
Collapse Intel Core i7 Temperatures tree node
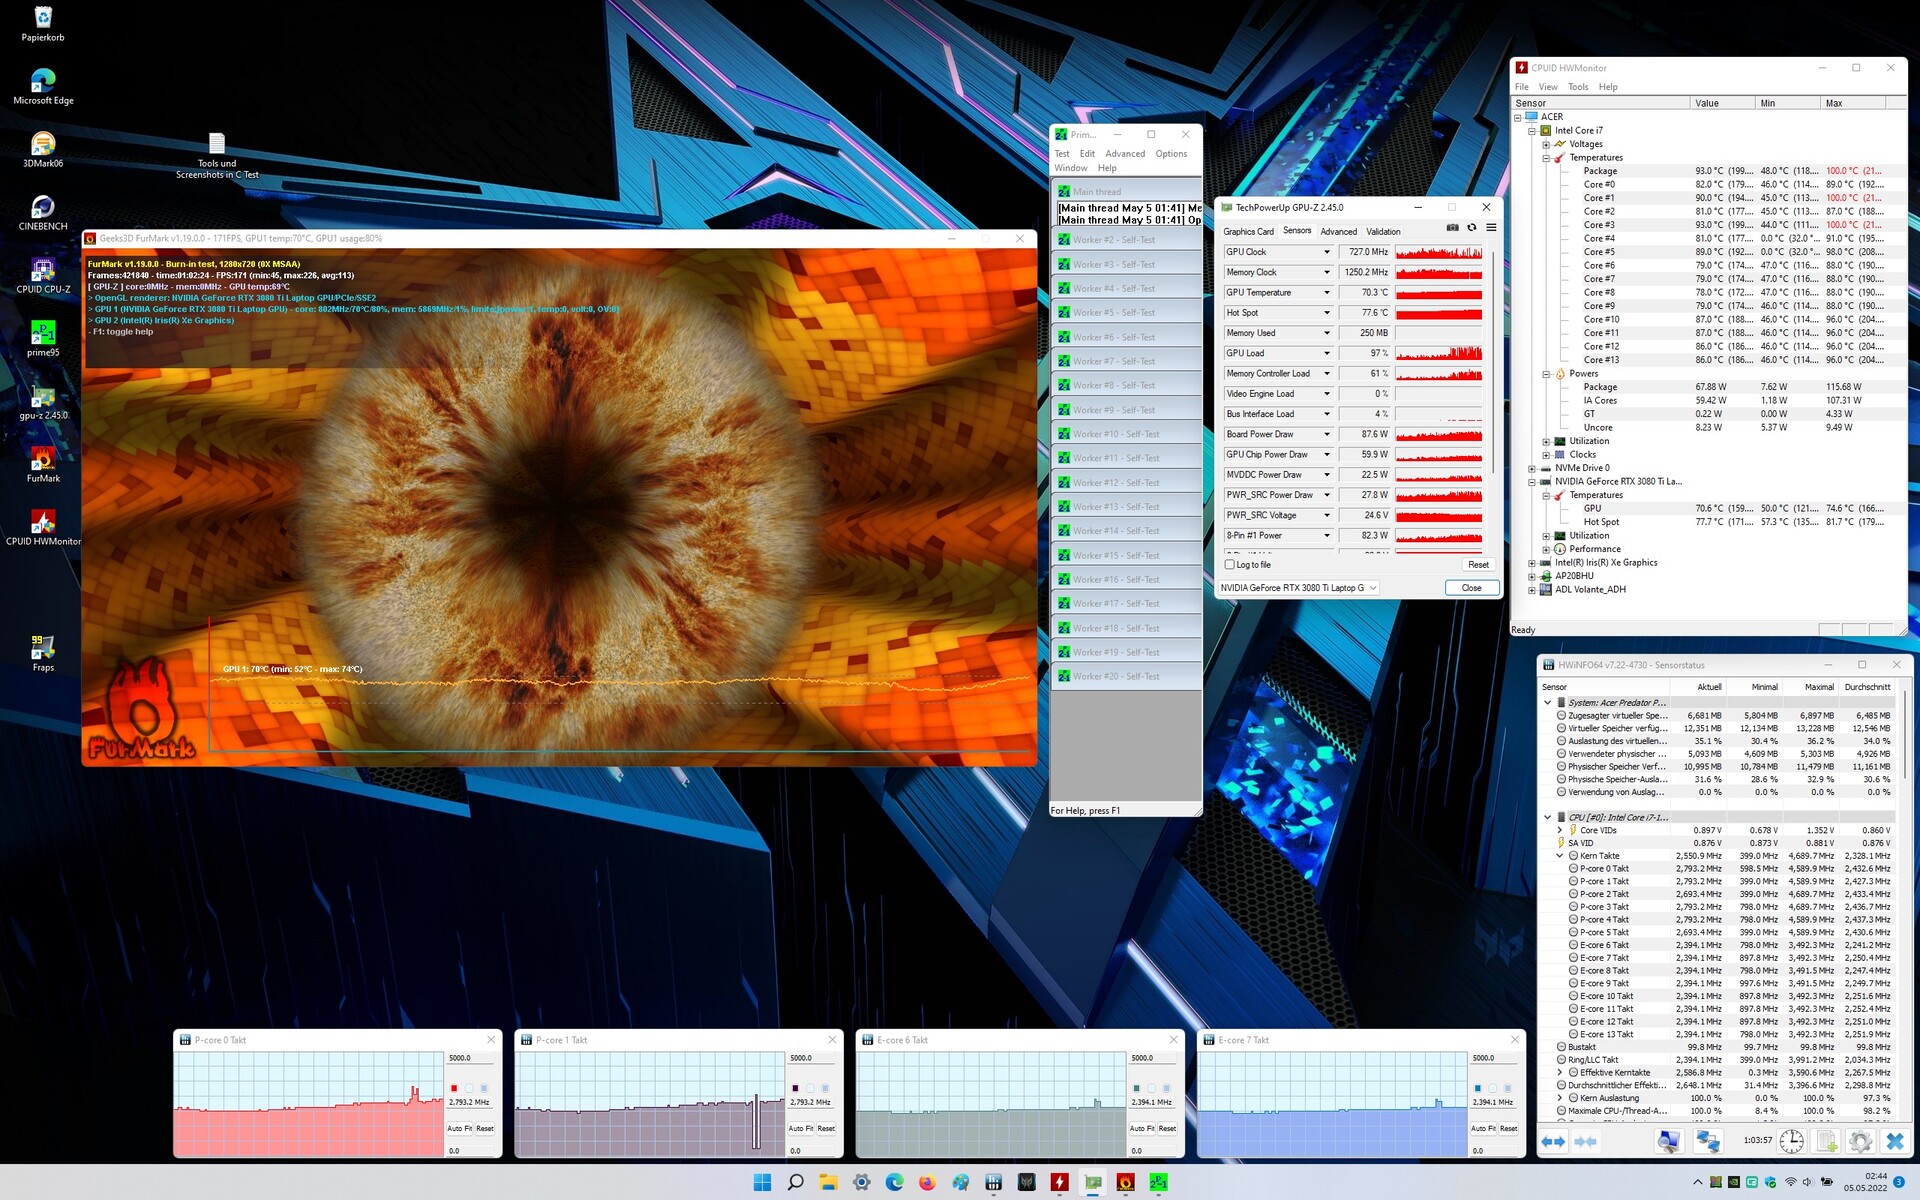(1546, 158)
